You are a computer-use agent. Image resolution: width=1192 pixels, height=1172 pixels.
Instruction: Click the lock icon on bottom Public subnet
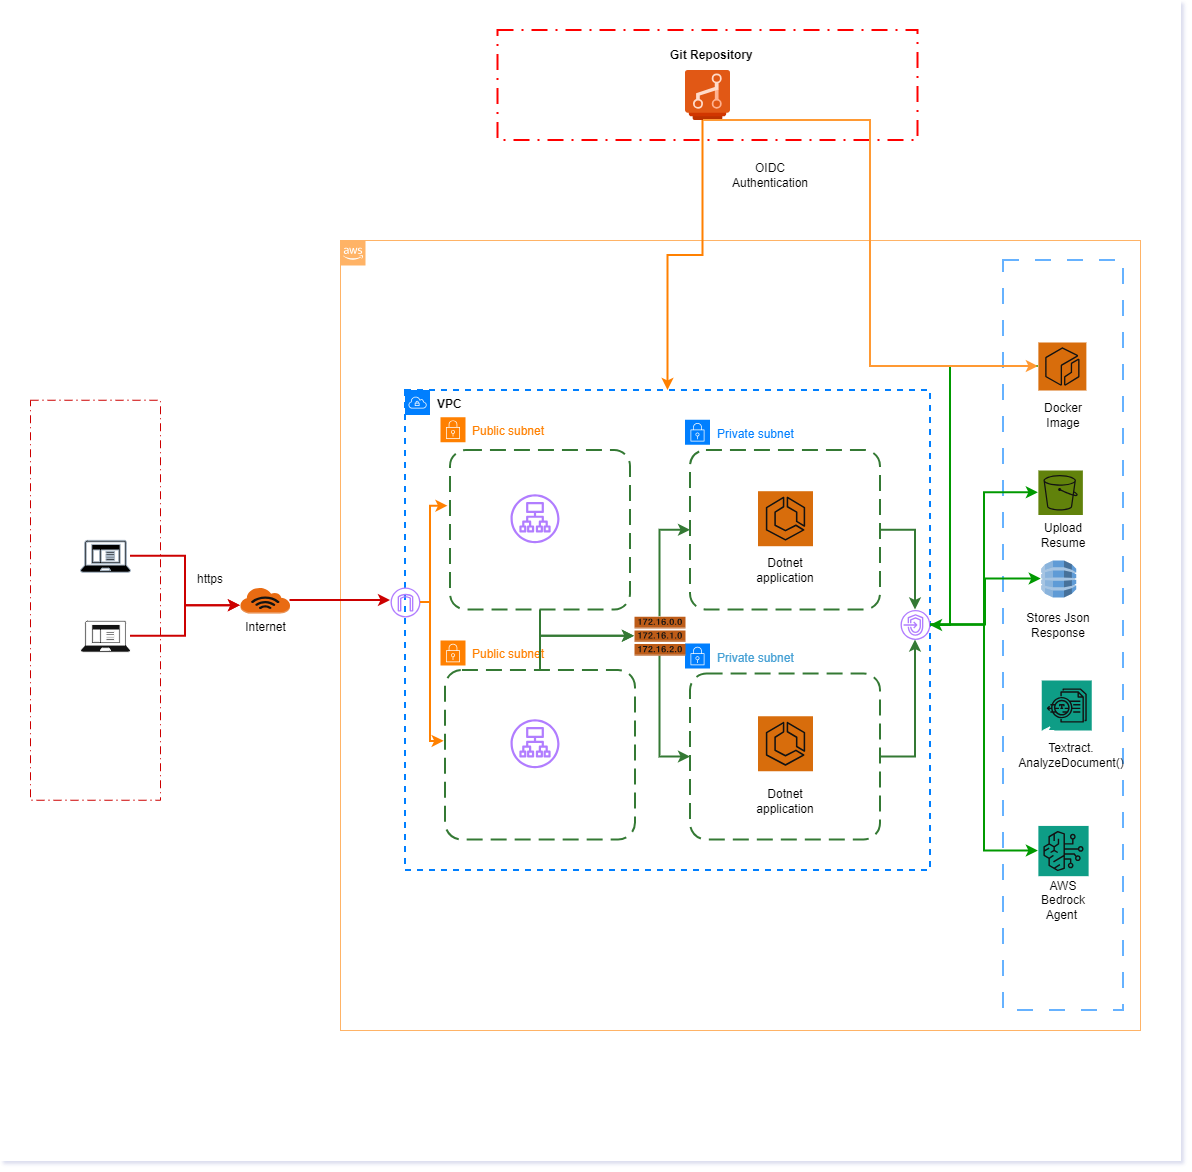[x=452, y=653]
